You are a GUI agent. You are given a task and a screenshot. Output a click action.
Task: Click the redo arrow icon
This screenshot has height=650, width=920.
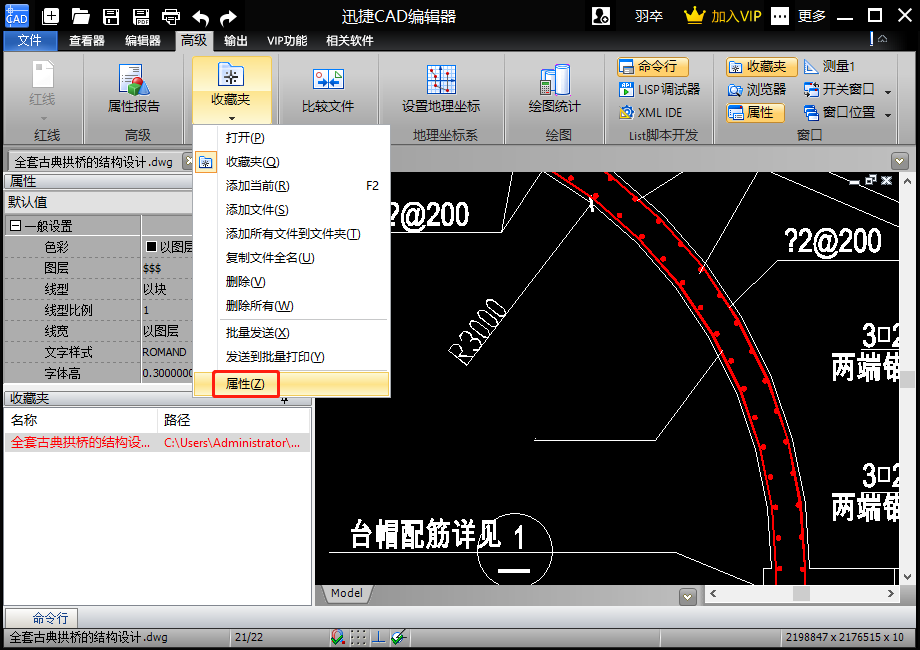click(228, 18)
